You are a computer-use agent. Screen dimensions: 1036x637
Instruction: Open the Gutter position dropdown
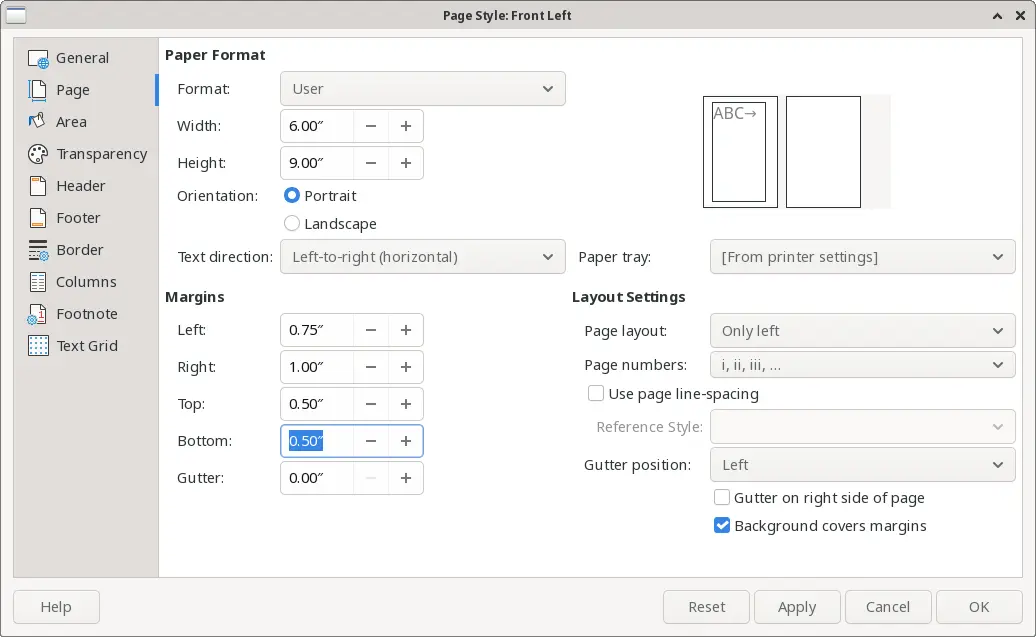(x=862, y=465)
